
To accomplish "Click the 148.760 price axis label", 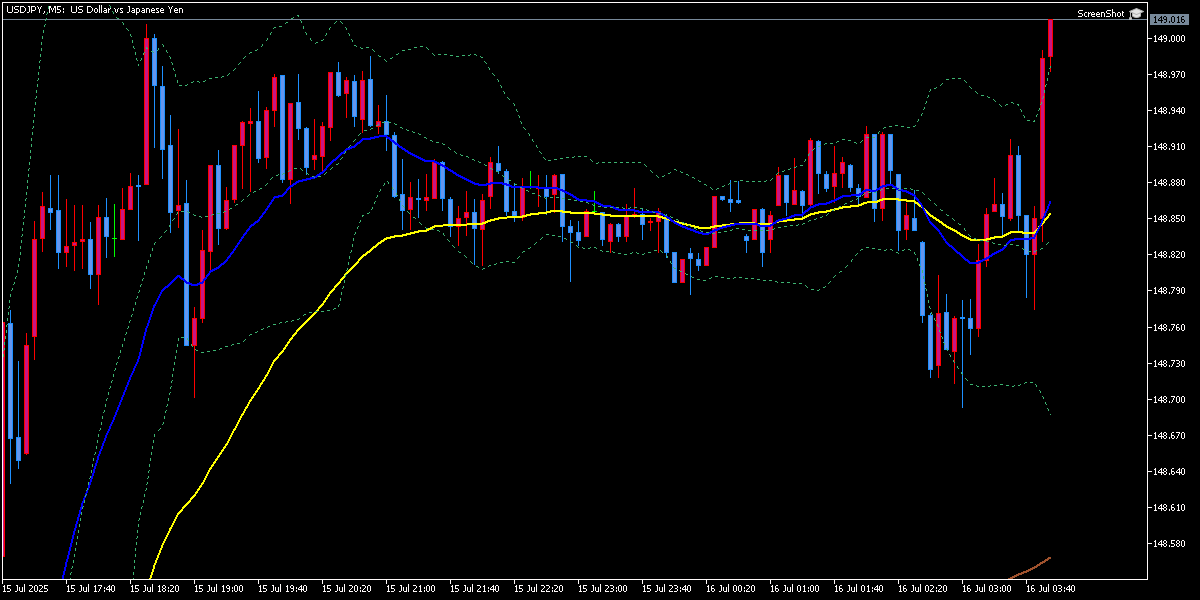I will click(x=1169, y=327).
